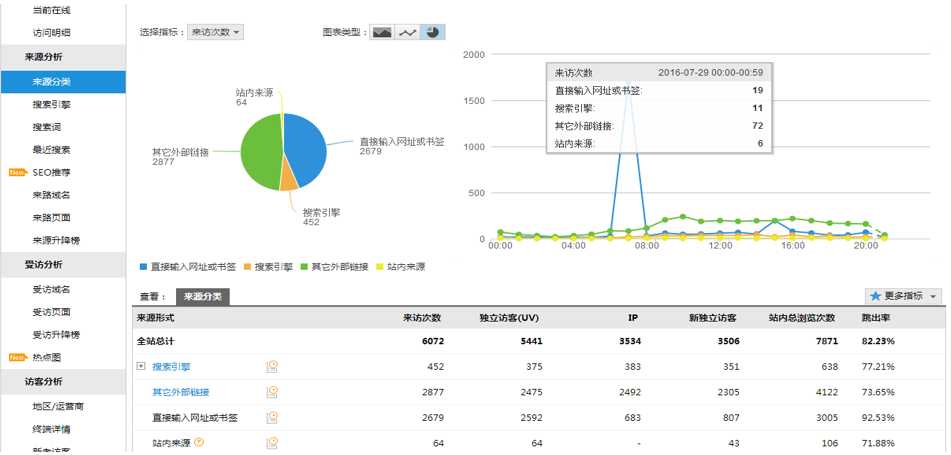Open 来路域名 in sidebar
This screenshot has width=951, height=455.
click(52, 195)
